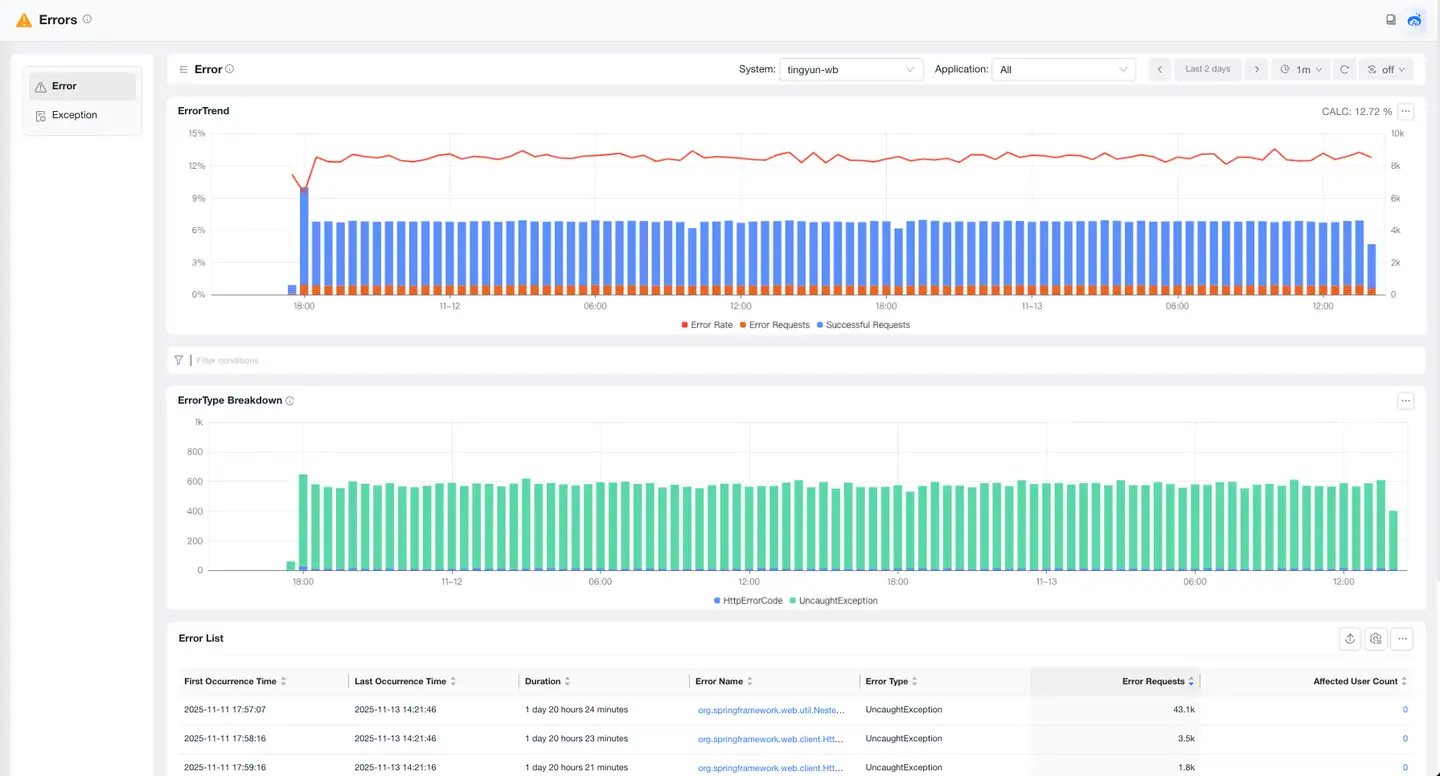The image size is (1440, 776).
Task: Open ErrorType Breakdown more options menu
Action: pos(1406,401)
